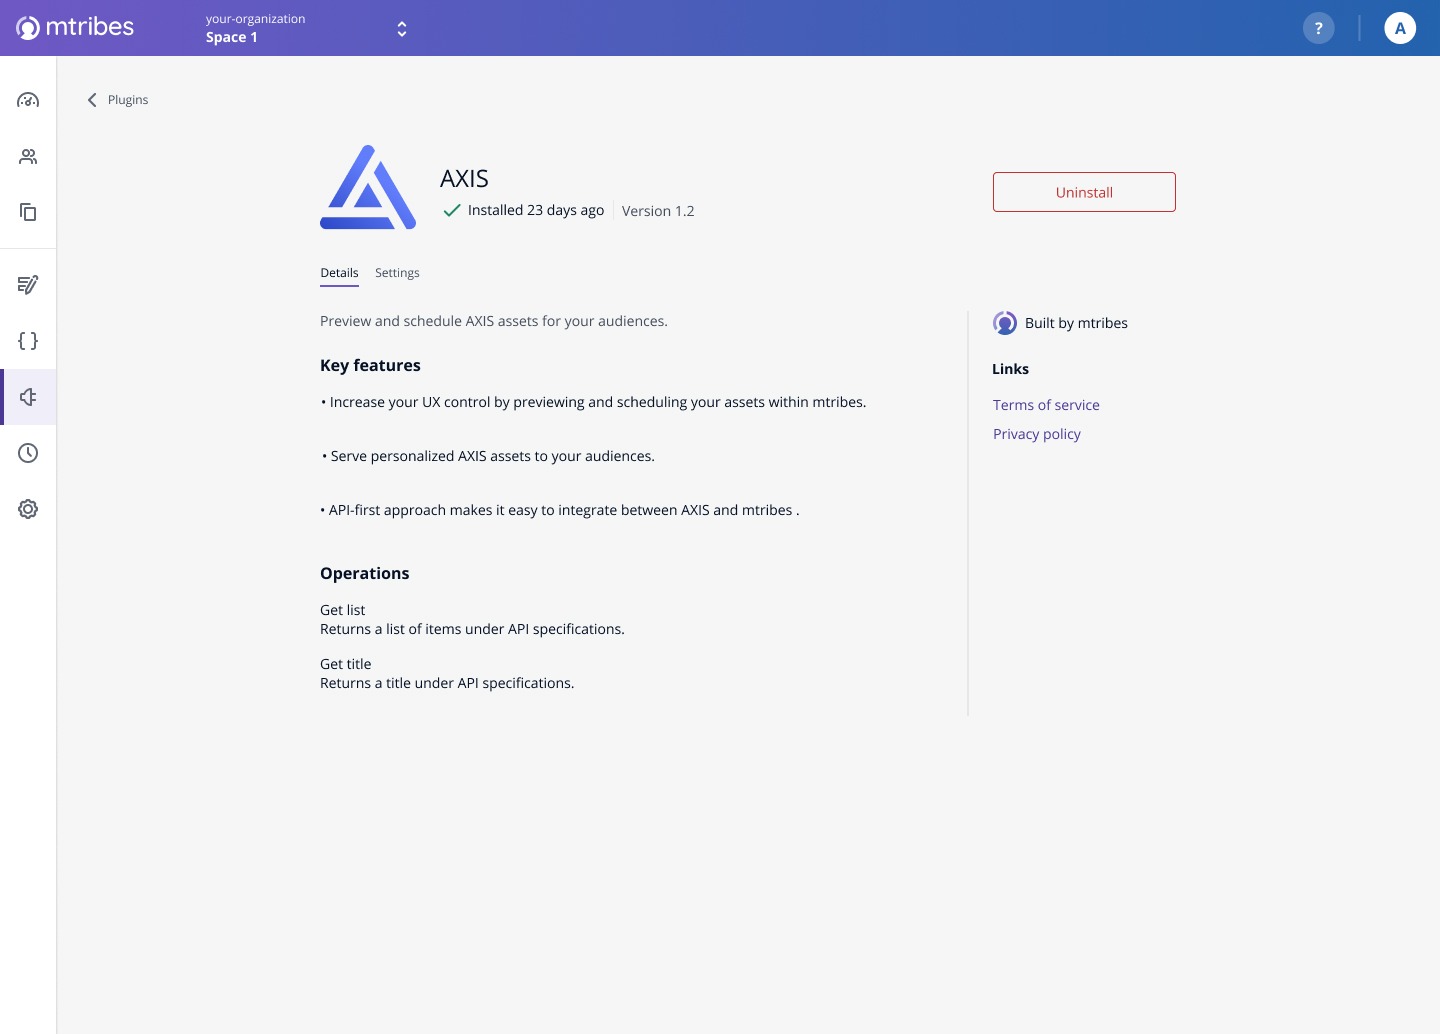The height and width of the screenshot is (1034, 1440).
Task: Click the mtribes builder icon beside Built by
Action: [1005, 323]
